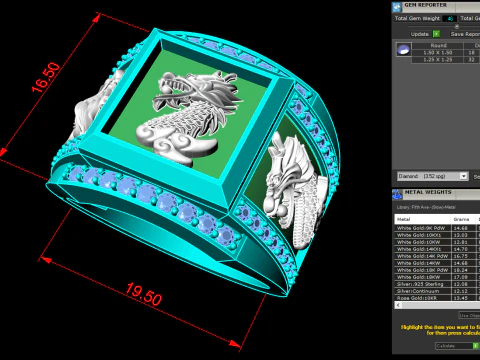Click the count 18 cell in gem table

471,53
